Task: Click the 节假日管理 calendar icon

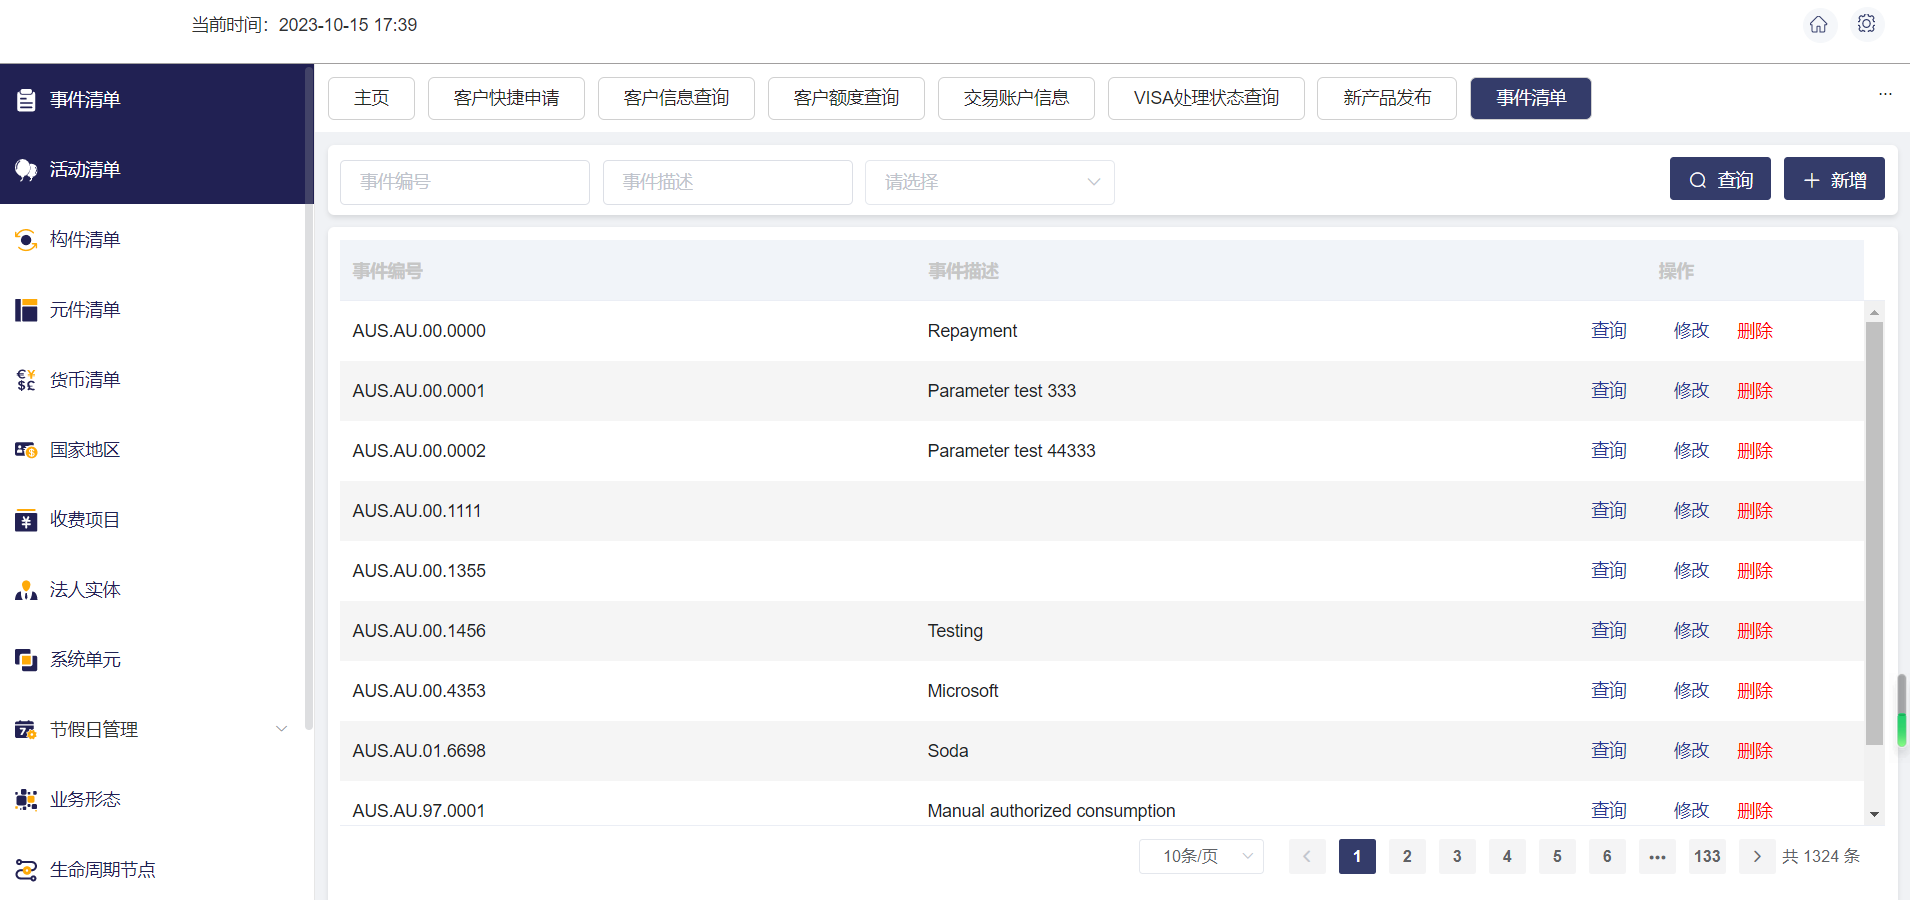Action: coord(26,730)
